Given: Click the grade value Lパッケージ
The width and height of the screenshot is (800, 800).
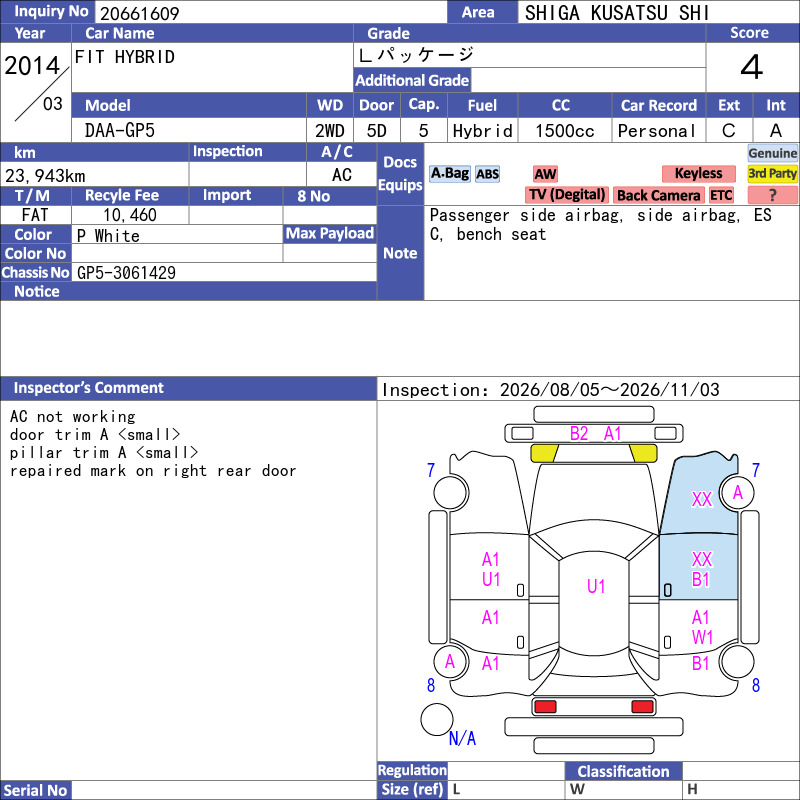Looking at the screenshot, I should [x=416, y=55].
